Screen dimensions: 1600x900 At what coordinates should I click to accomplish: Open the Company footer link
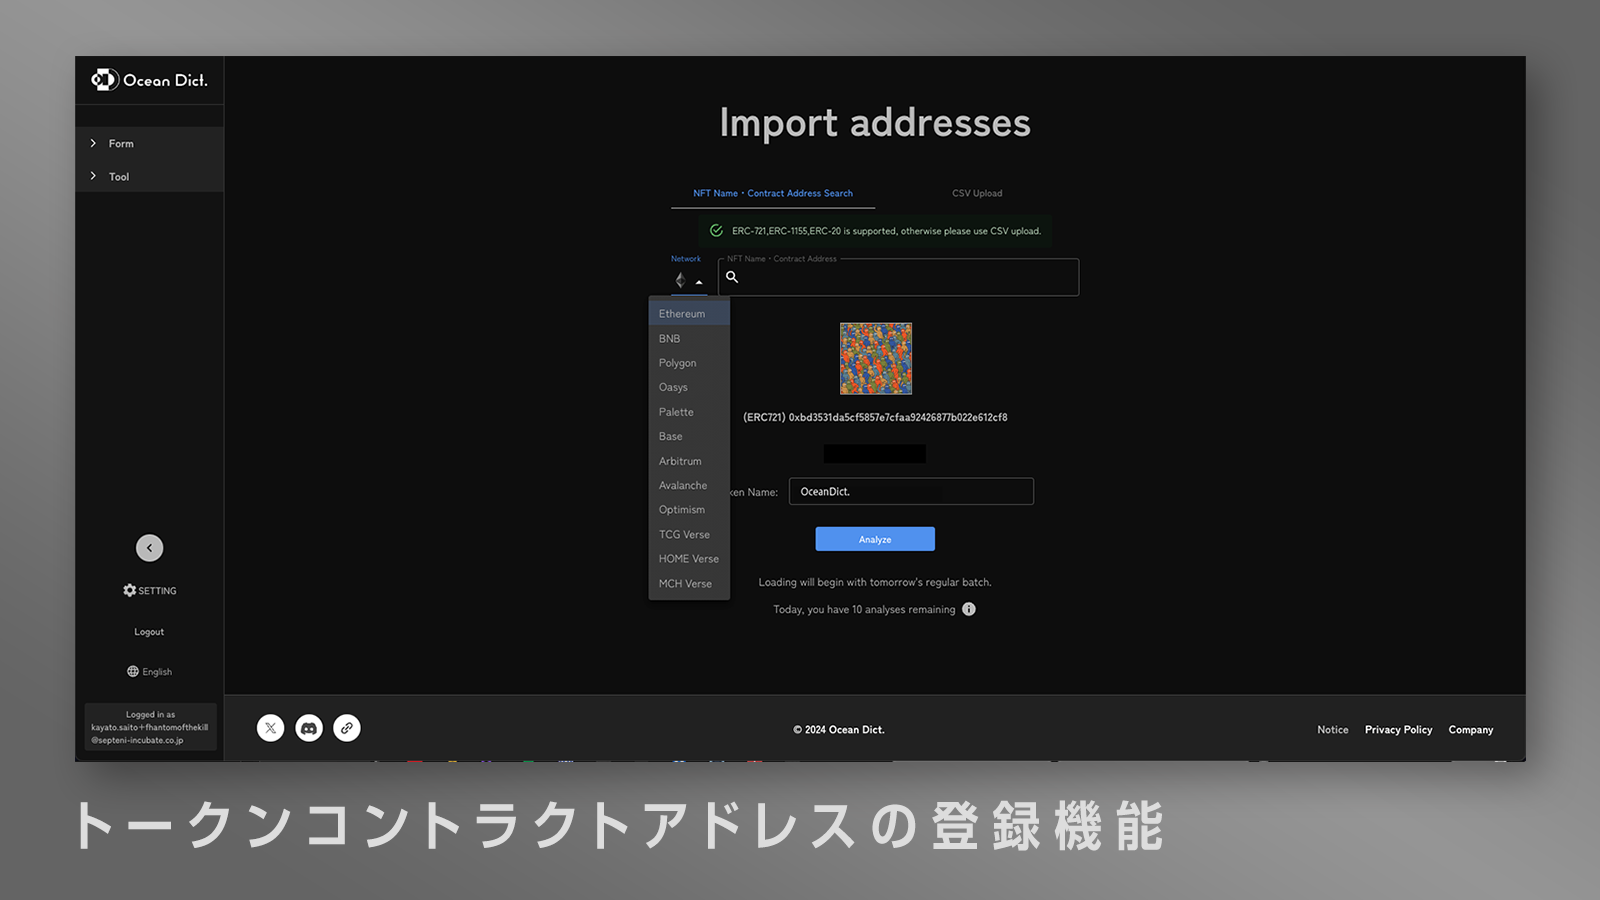click(x=1471, y=730)
